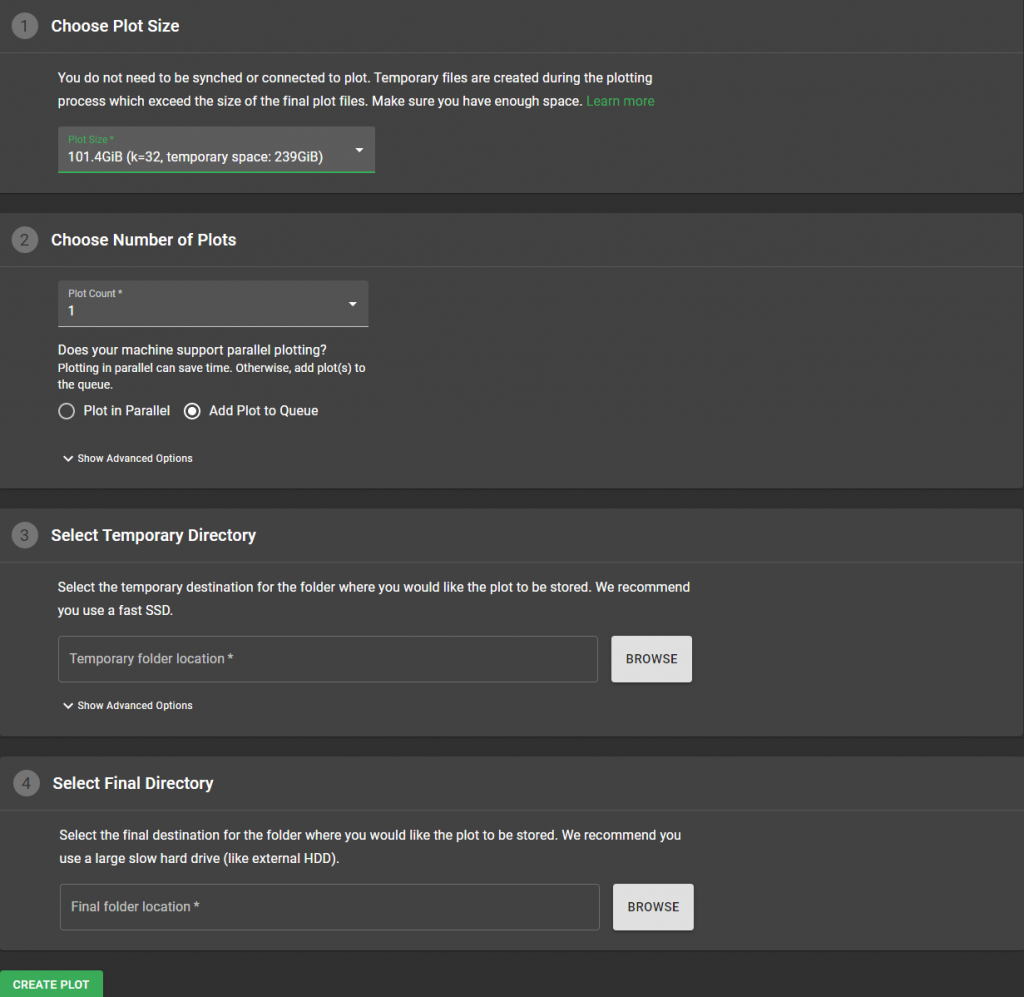Focus the Final folder location field

(x=329, y=907)
